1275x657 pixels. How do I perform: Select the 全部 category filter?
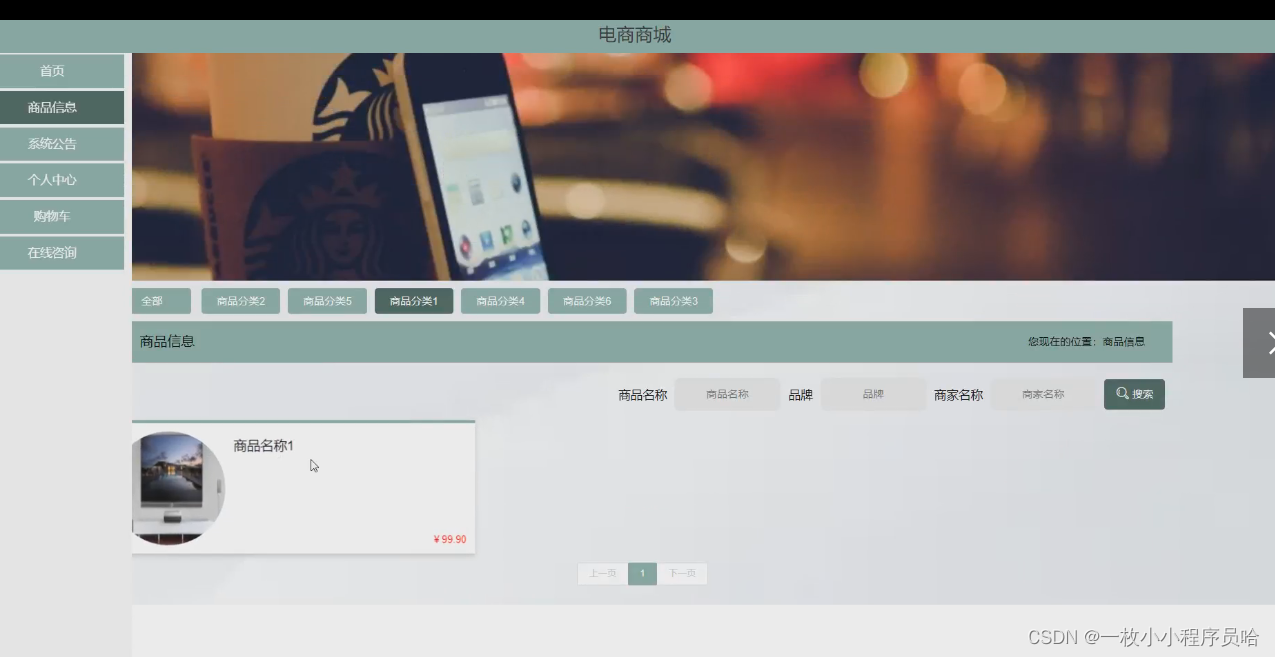click(x=160, y=301)
